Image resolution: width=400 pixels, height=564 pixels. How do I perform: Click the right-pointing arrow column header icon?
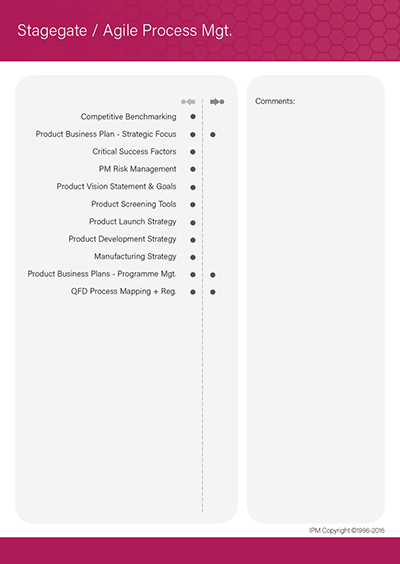pos(217,102)
